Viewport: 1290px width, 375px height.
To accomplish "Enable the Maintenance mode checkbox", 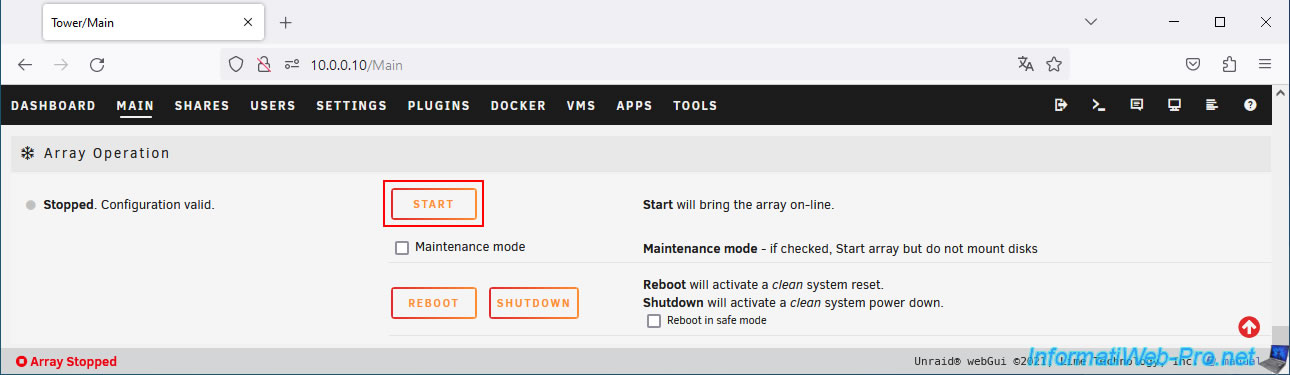I will tap(402, 248).
